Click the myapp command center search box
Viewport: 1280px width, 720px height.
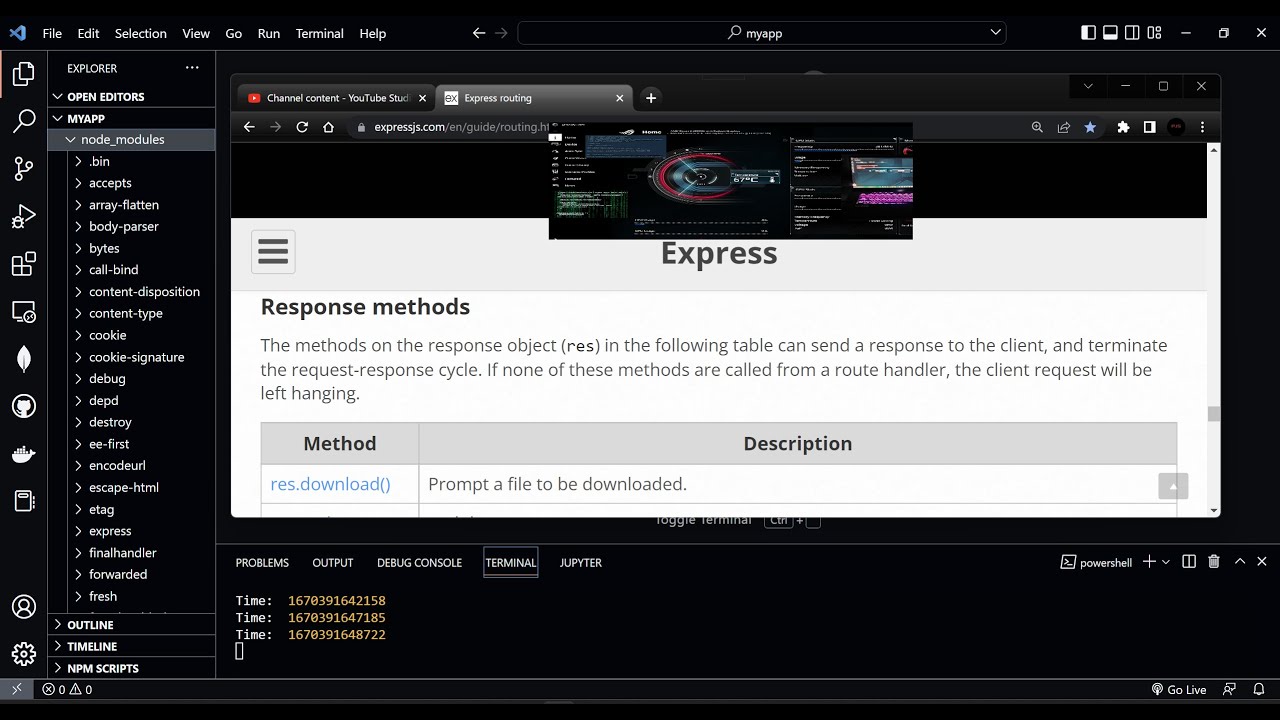pyautogui.click(x=762, y=33)
